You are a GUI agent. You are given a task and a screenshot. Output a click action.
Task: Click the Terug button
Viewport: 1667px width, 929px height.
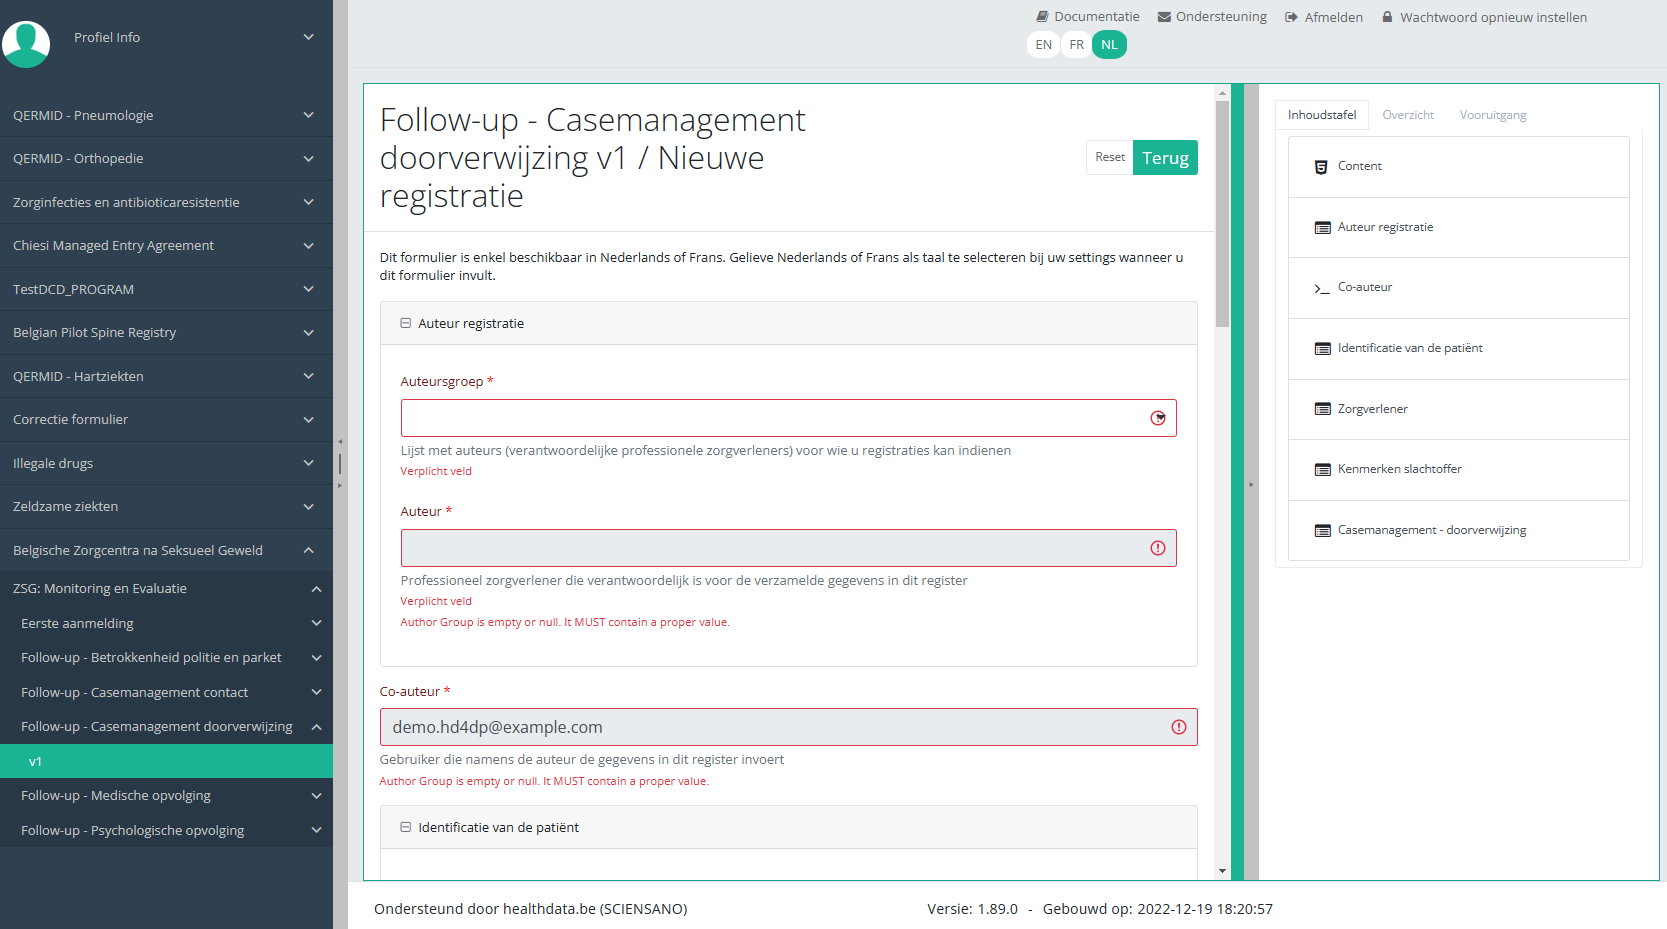pyautogui.click(x=1165, y=158)
